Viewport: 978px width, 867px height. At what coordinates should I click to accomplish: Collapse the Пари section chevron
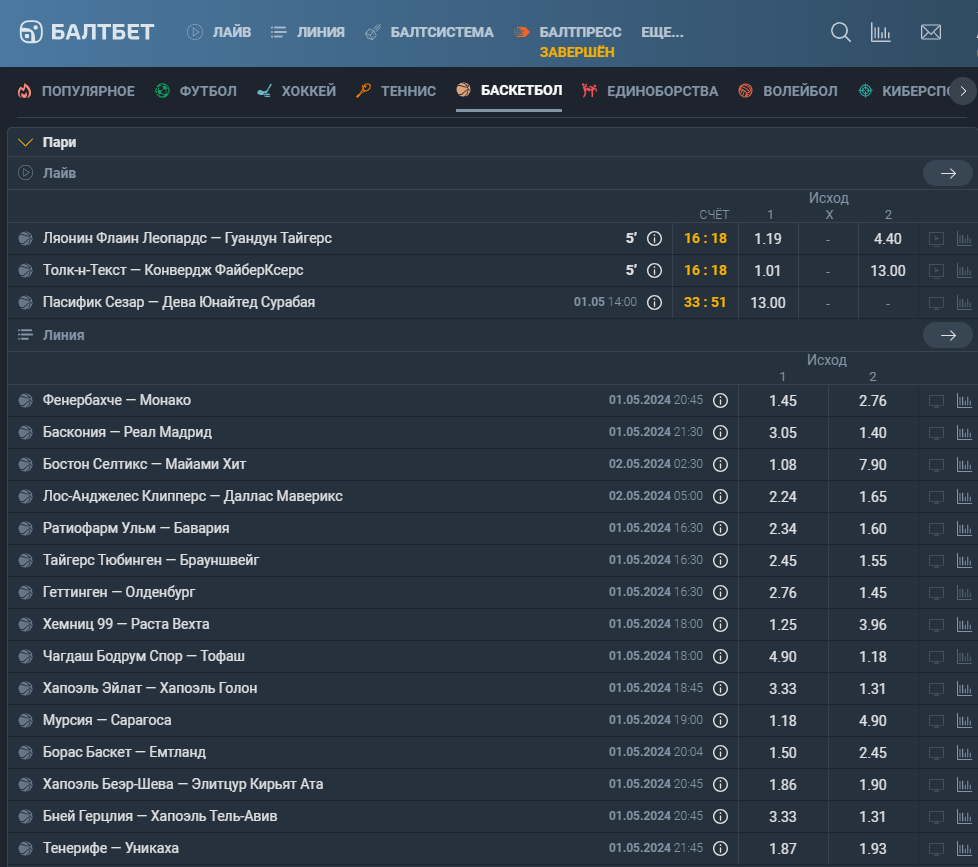(x=26, y=142)
